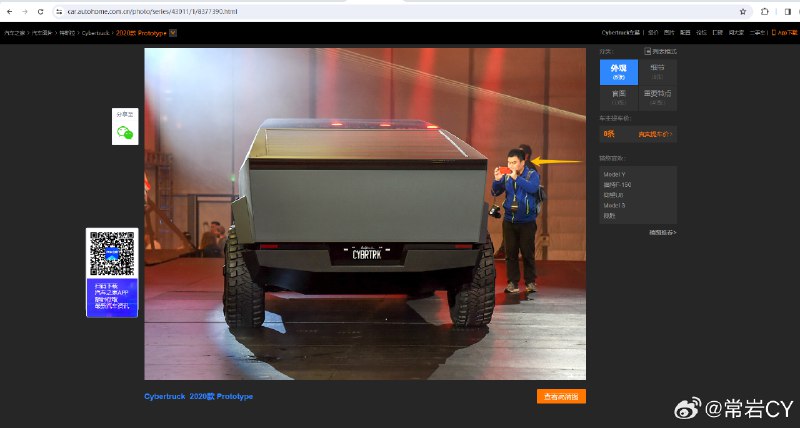Open the 二手车 item in the top nav
This screenshot has height=428, width=800.
coord(757,33)
